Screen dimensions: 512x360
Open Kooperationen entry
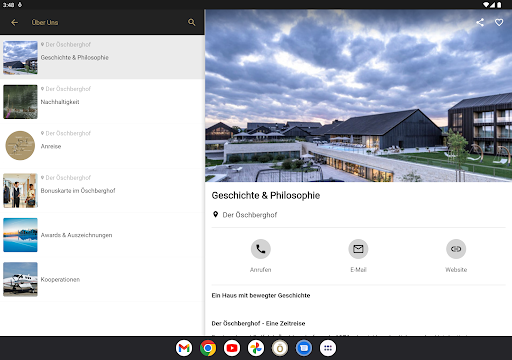point(102,279)
